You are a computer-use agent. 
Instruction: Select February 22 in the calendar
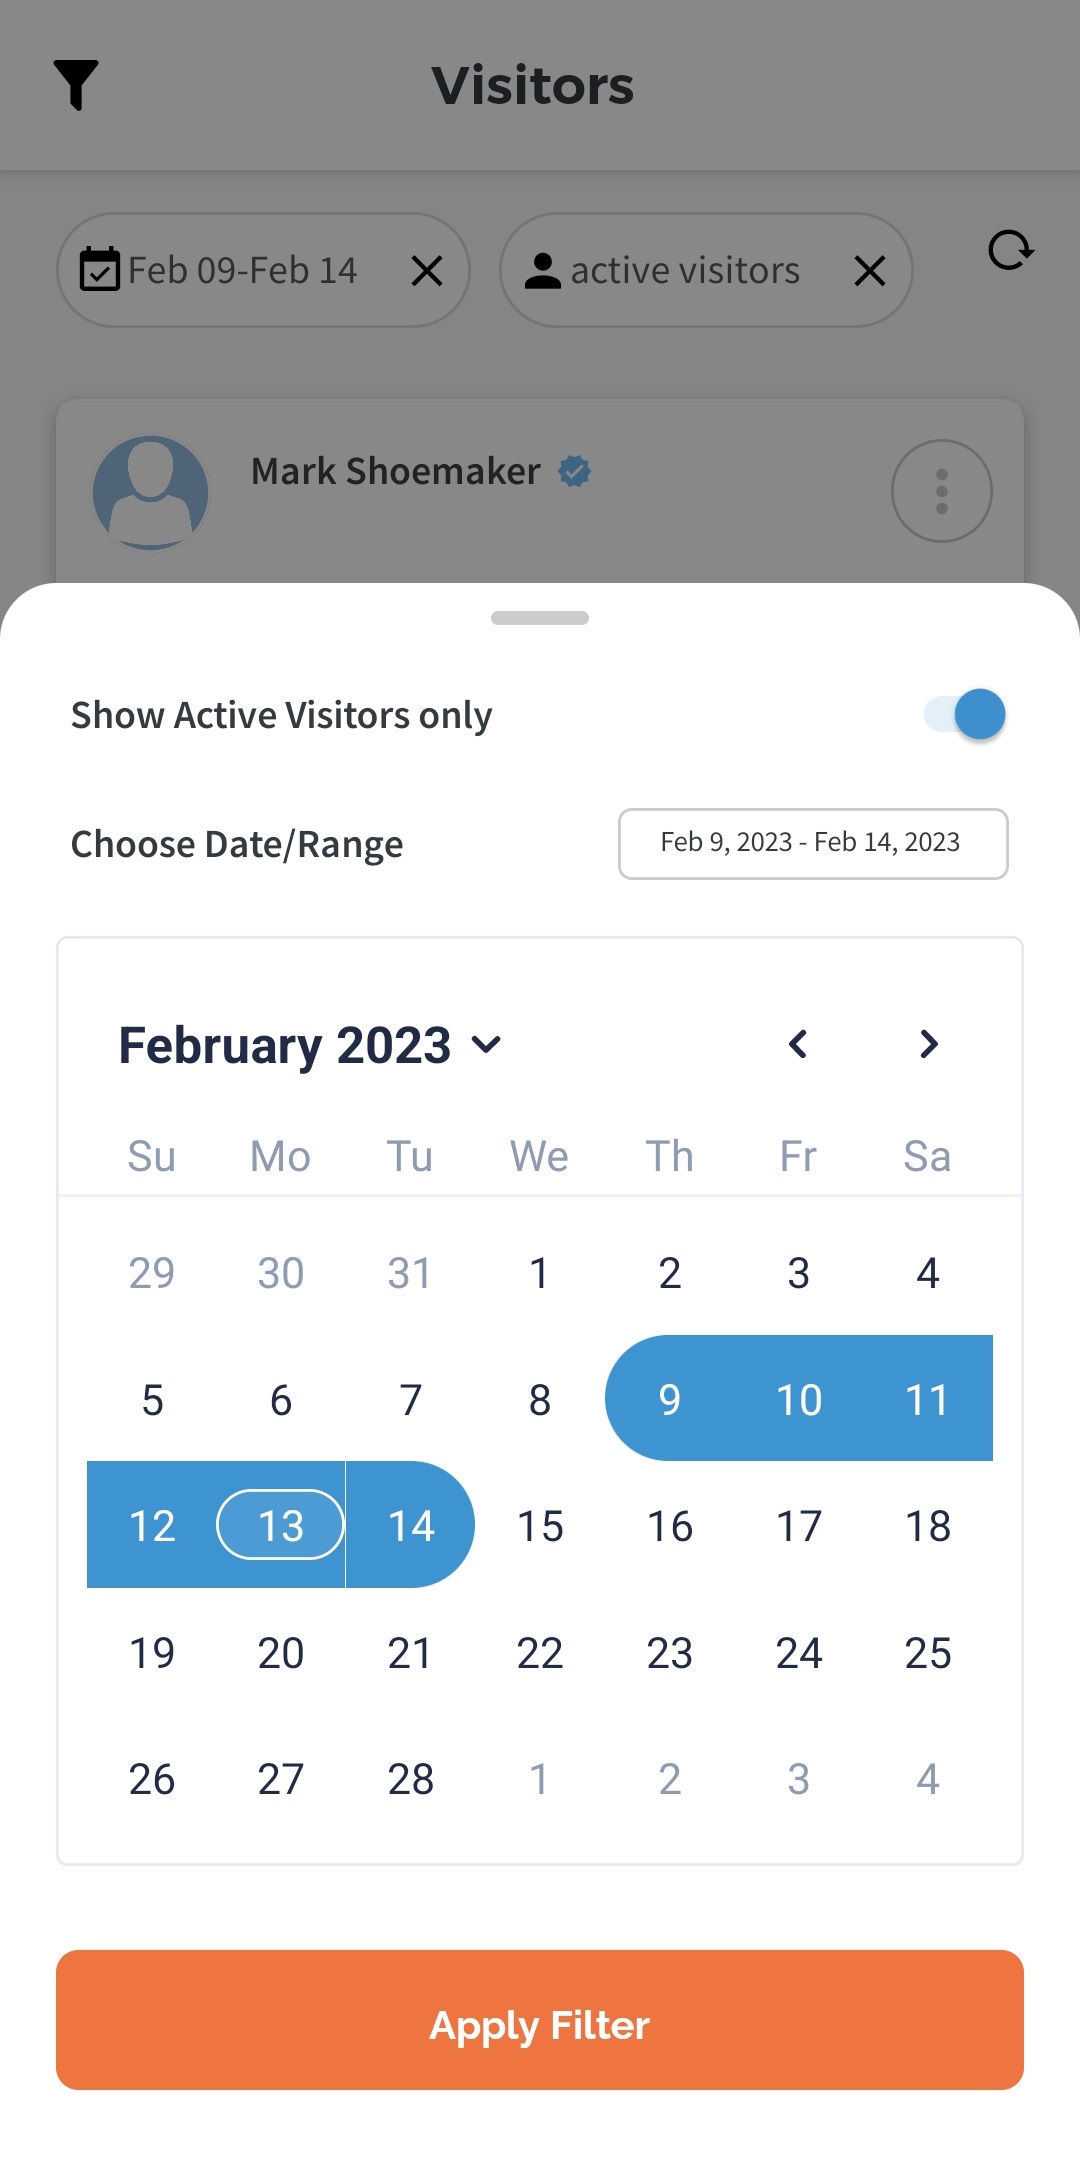(x=540, y=1653)
